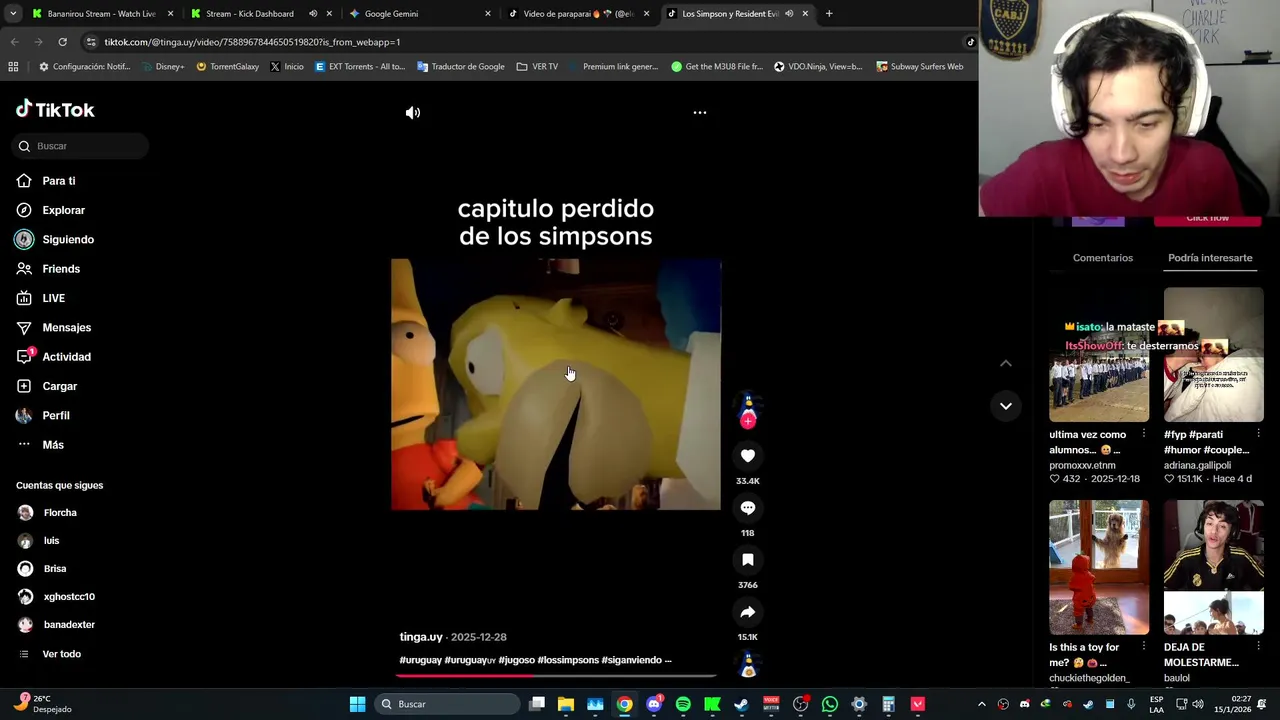
Task: Open options for 'ultima vez como alumnos' video
Action: coord(1144,434)
